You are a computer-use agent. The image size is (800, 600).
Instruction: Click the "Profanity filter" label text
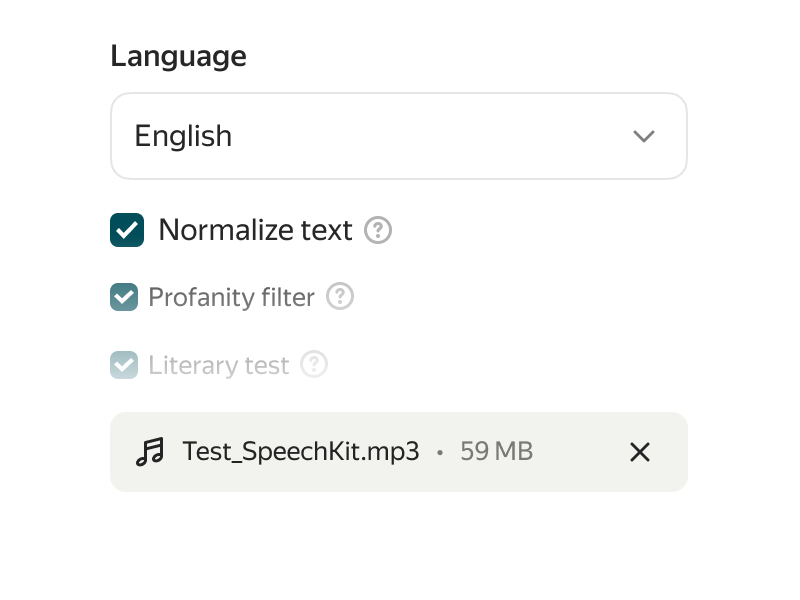[231, 297]
